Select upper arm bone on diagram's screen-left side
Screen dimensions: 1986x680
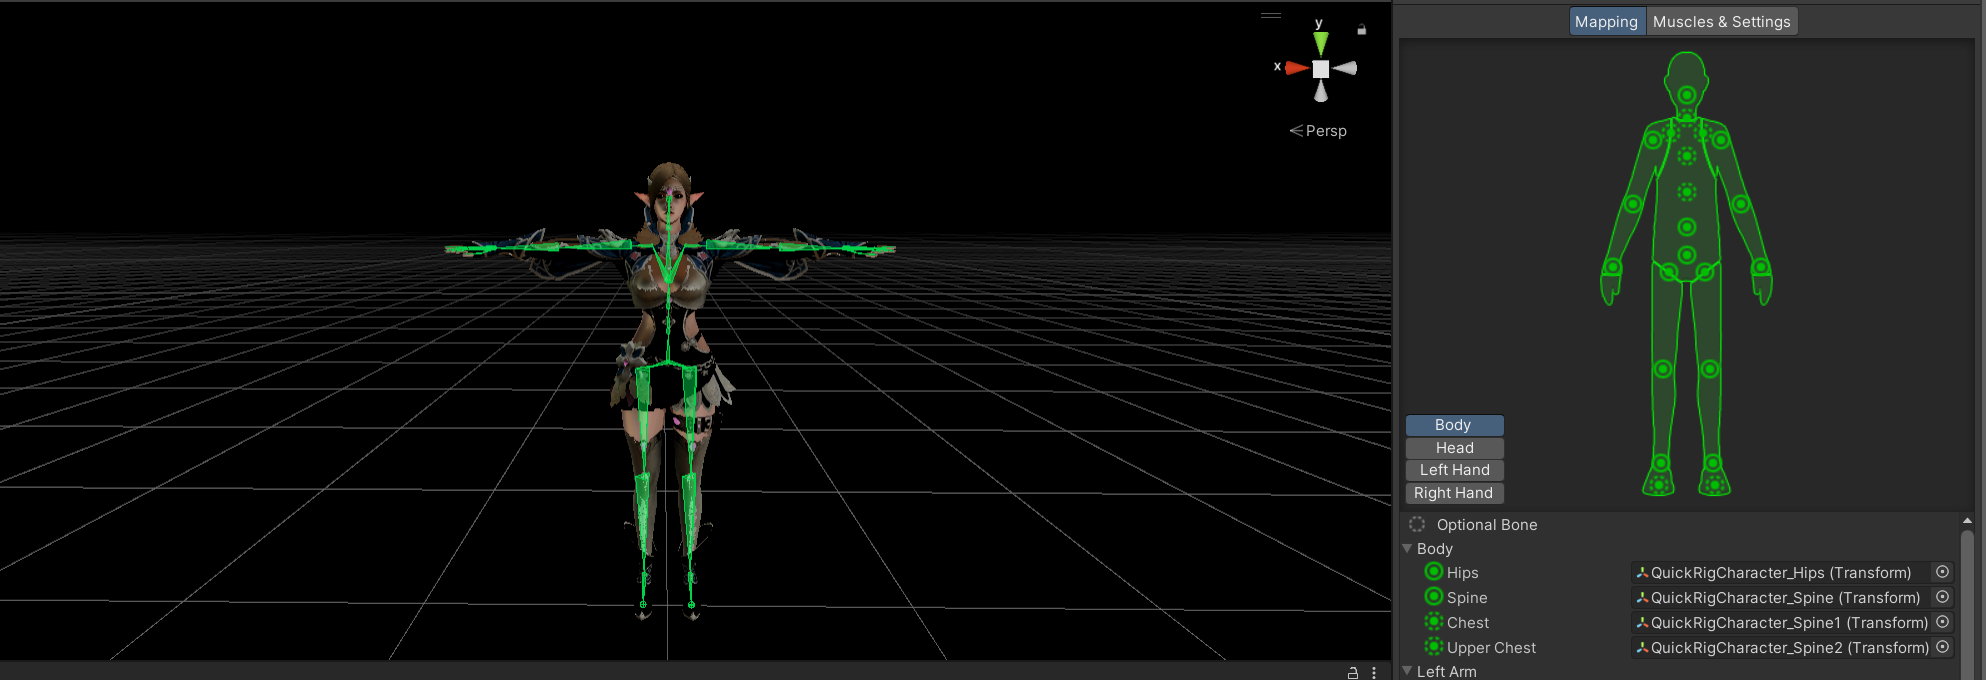click(1653, 140)
